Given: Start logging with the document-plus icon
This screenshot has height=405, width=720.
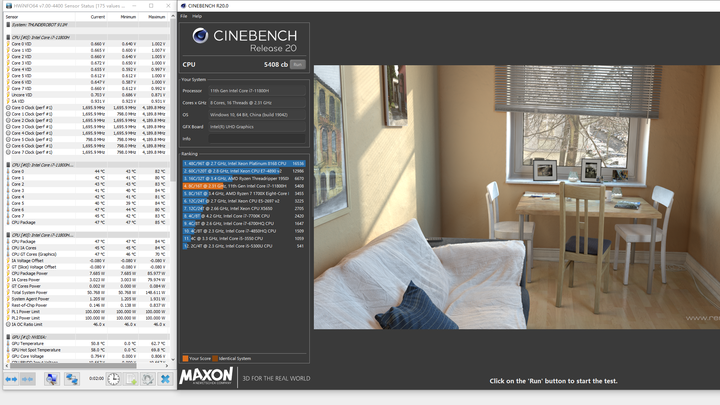Looking at the screenshot, I should 131,379.
